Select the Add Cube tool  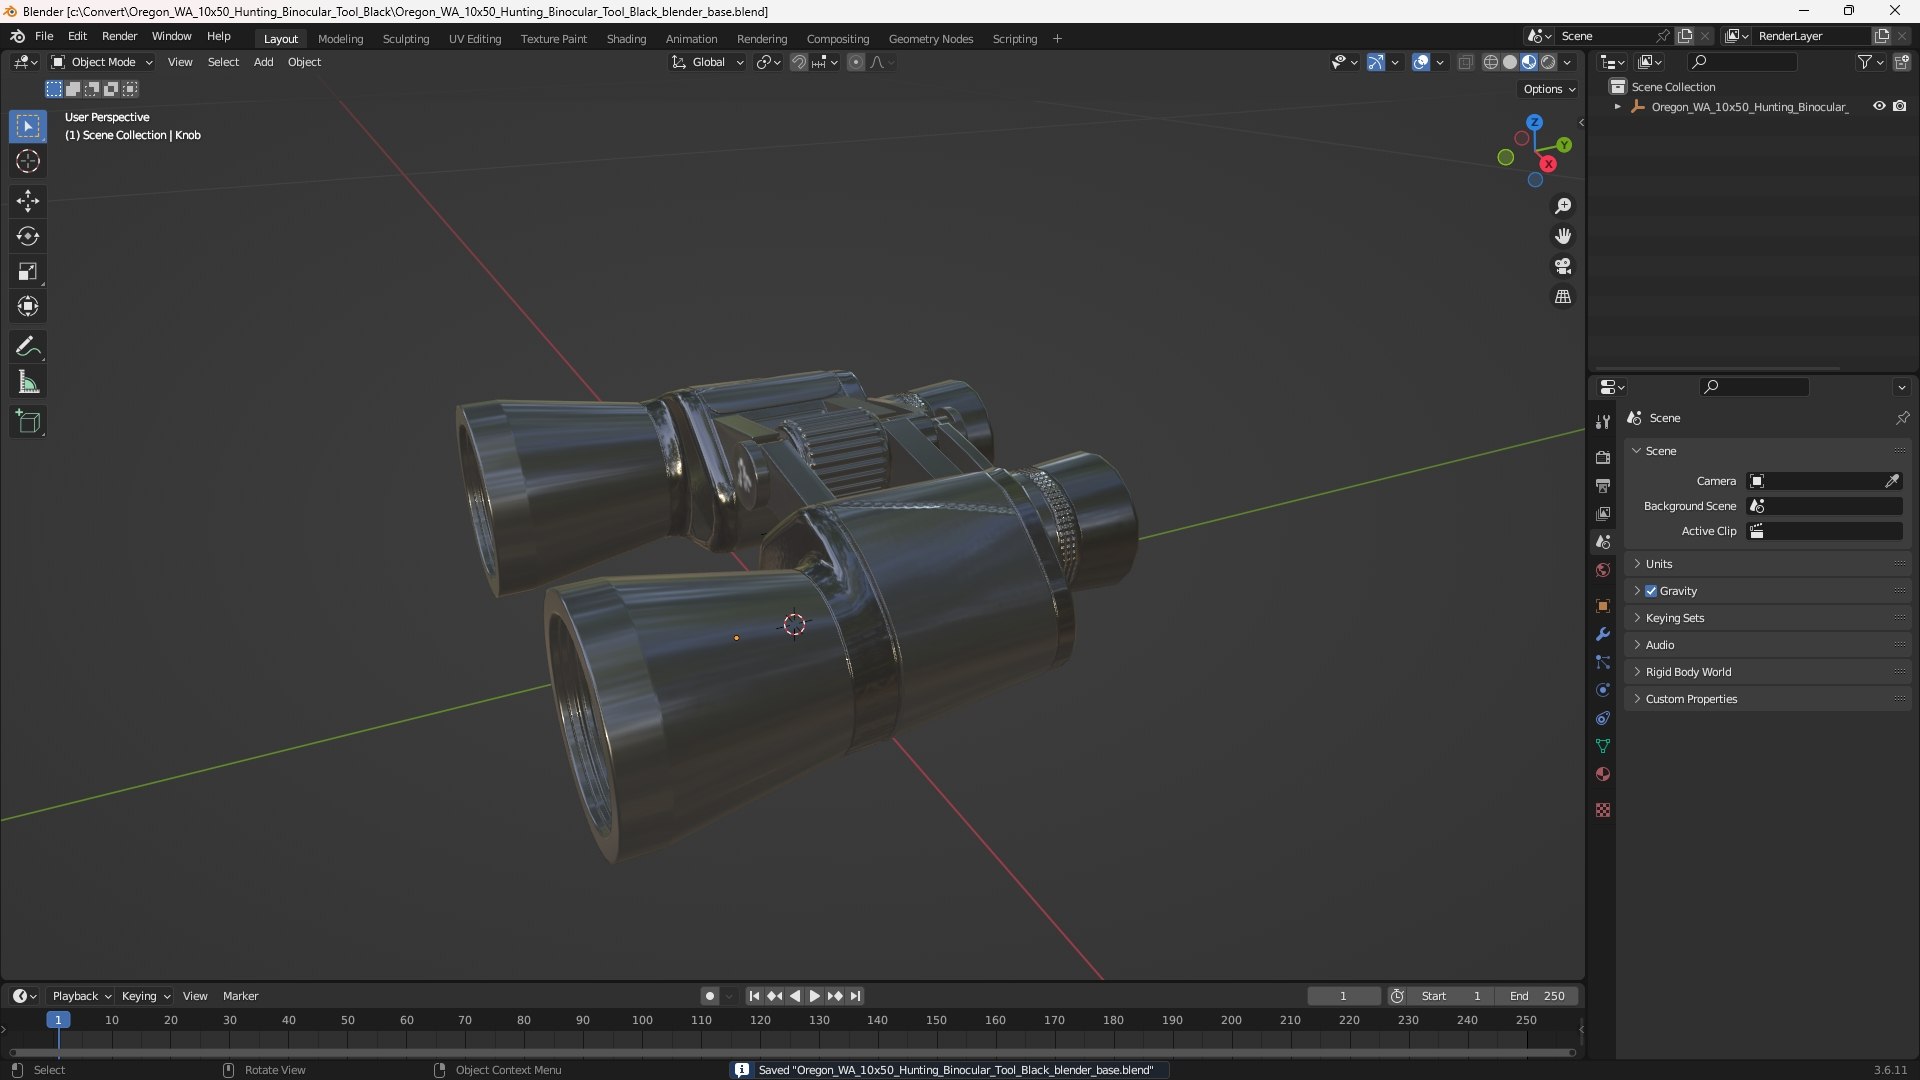(28, 422)
